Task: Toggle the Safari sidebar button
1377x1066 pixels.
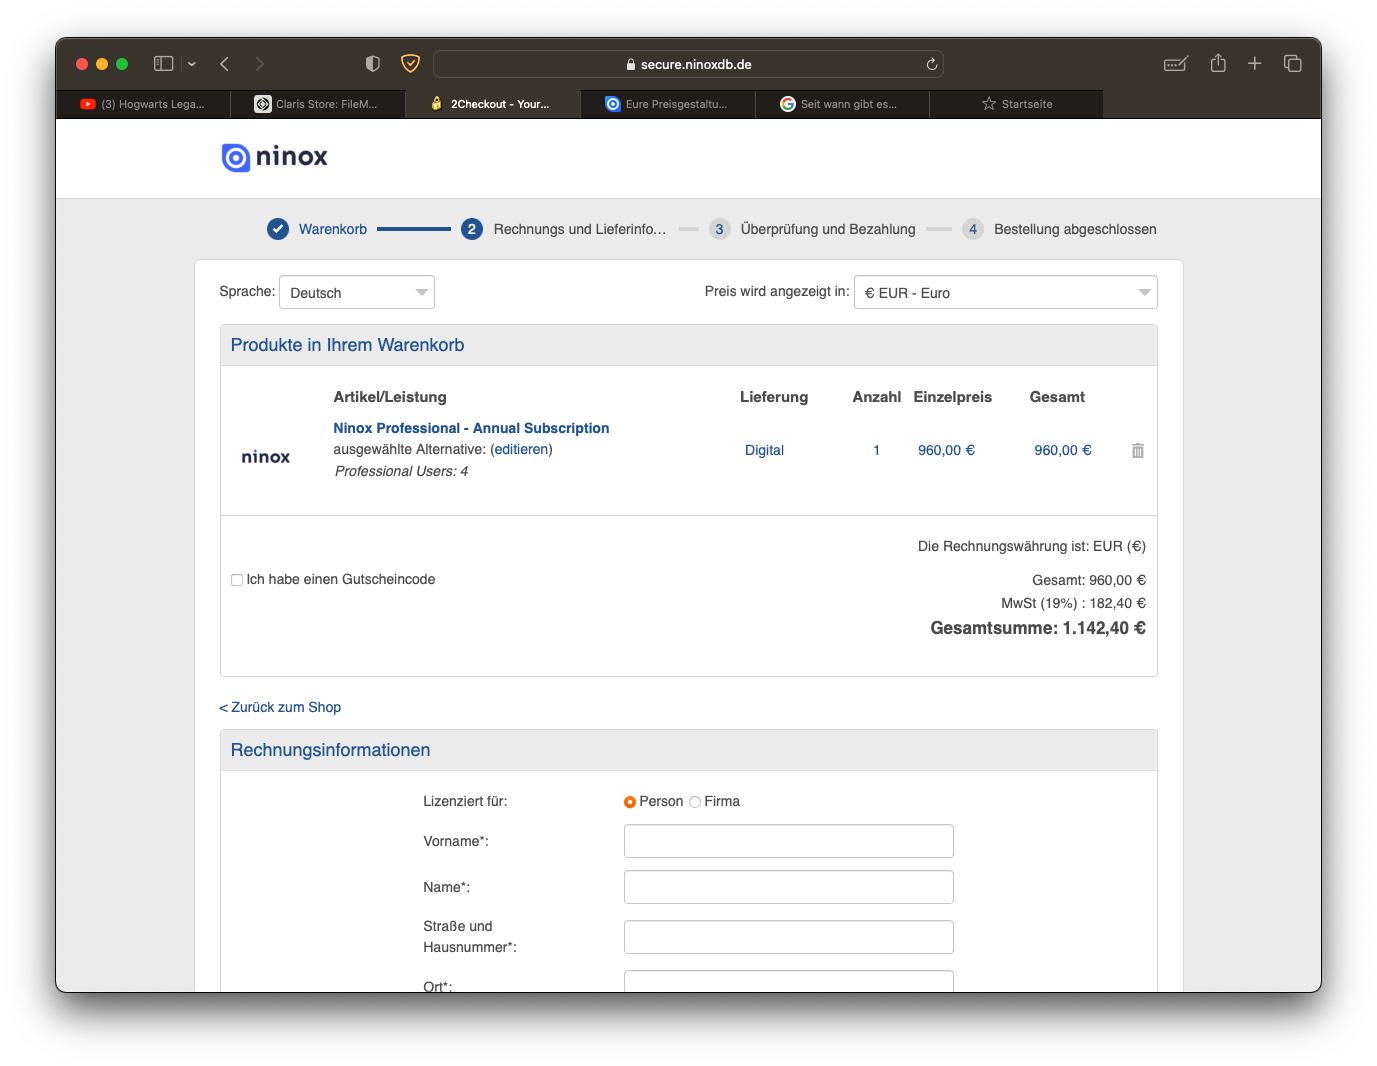Action: point(163,64)
